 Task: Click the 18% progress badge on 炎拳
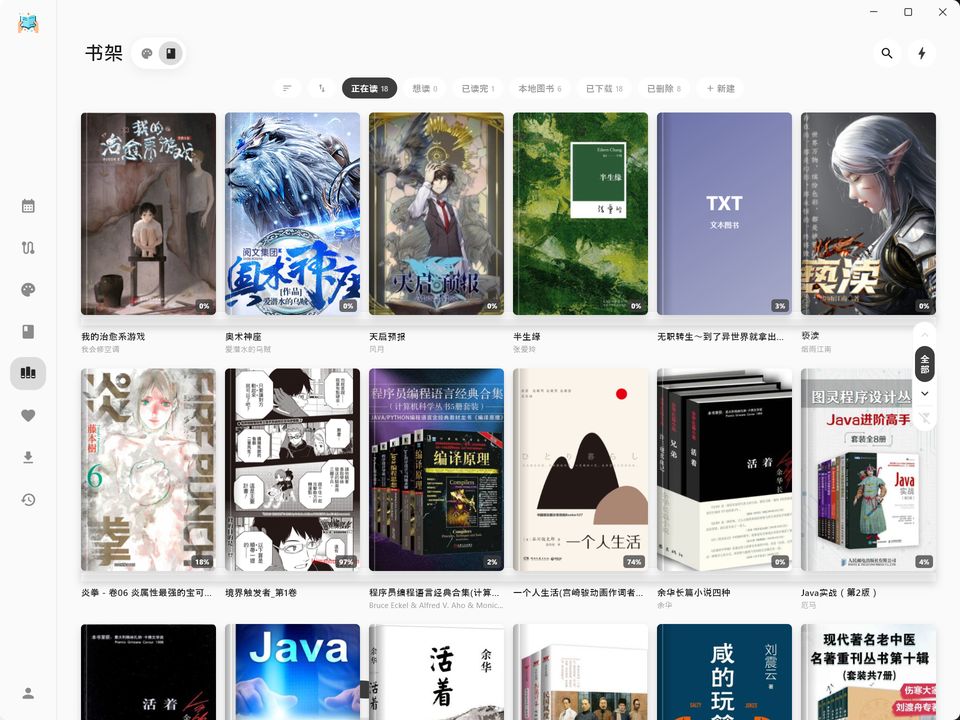click(202, 561)
